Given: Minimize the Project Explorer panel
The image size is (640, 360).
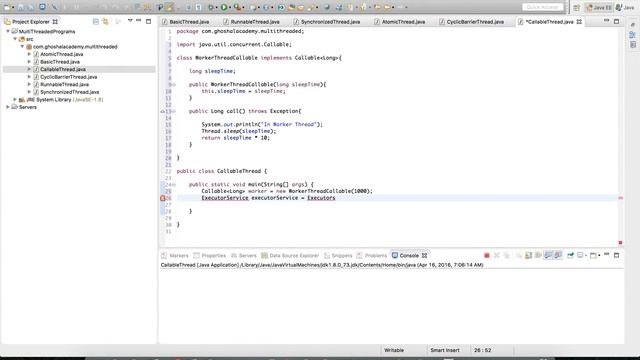Looking at the screenshot, I should pos(139,20).
